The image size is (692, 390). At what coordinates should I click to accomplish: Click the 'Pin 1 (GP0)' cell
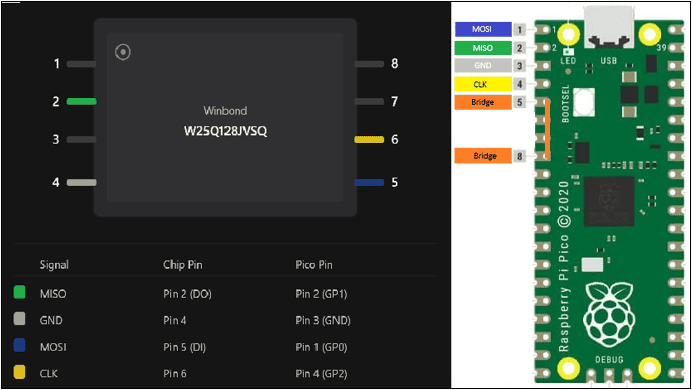tap(321, 347)
